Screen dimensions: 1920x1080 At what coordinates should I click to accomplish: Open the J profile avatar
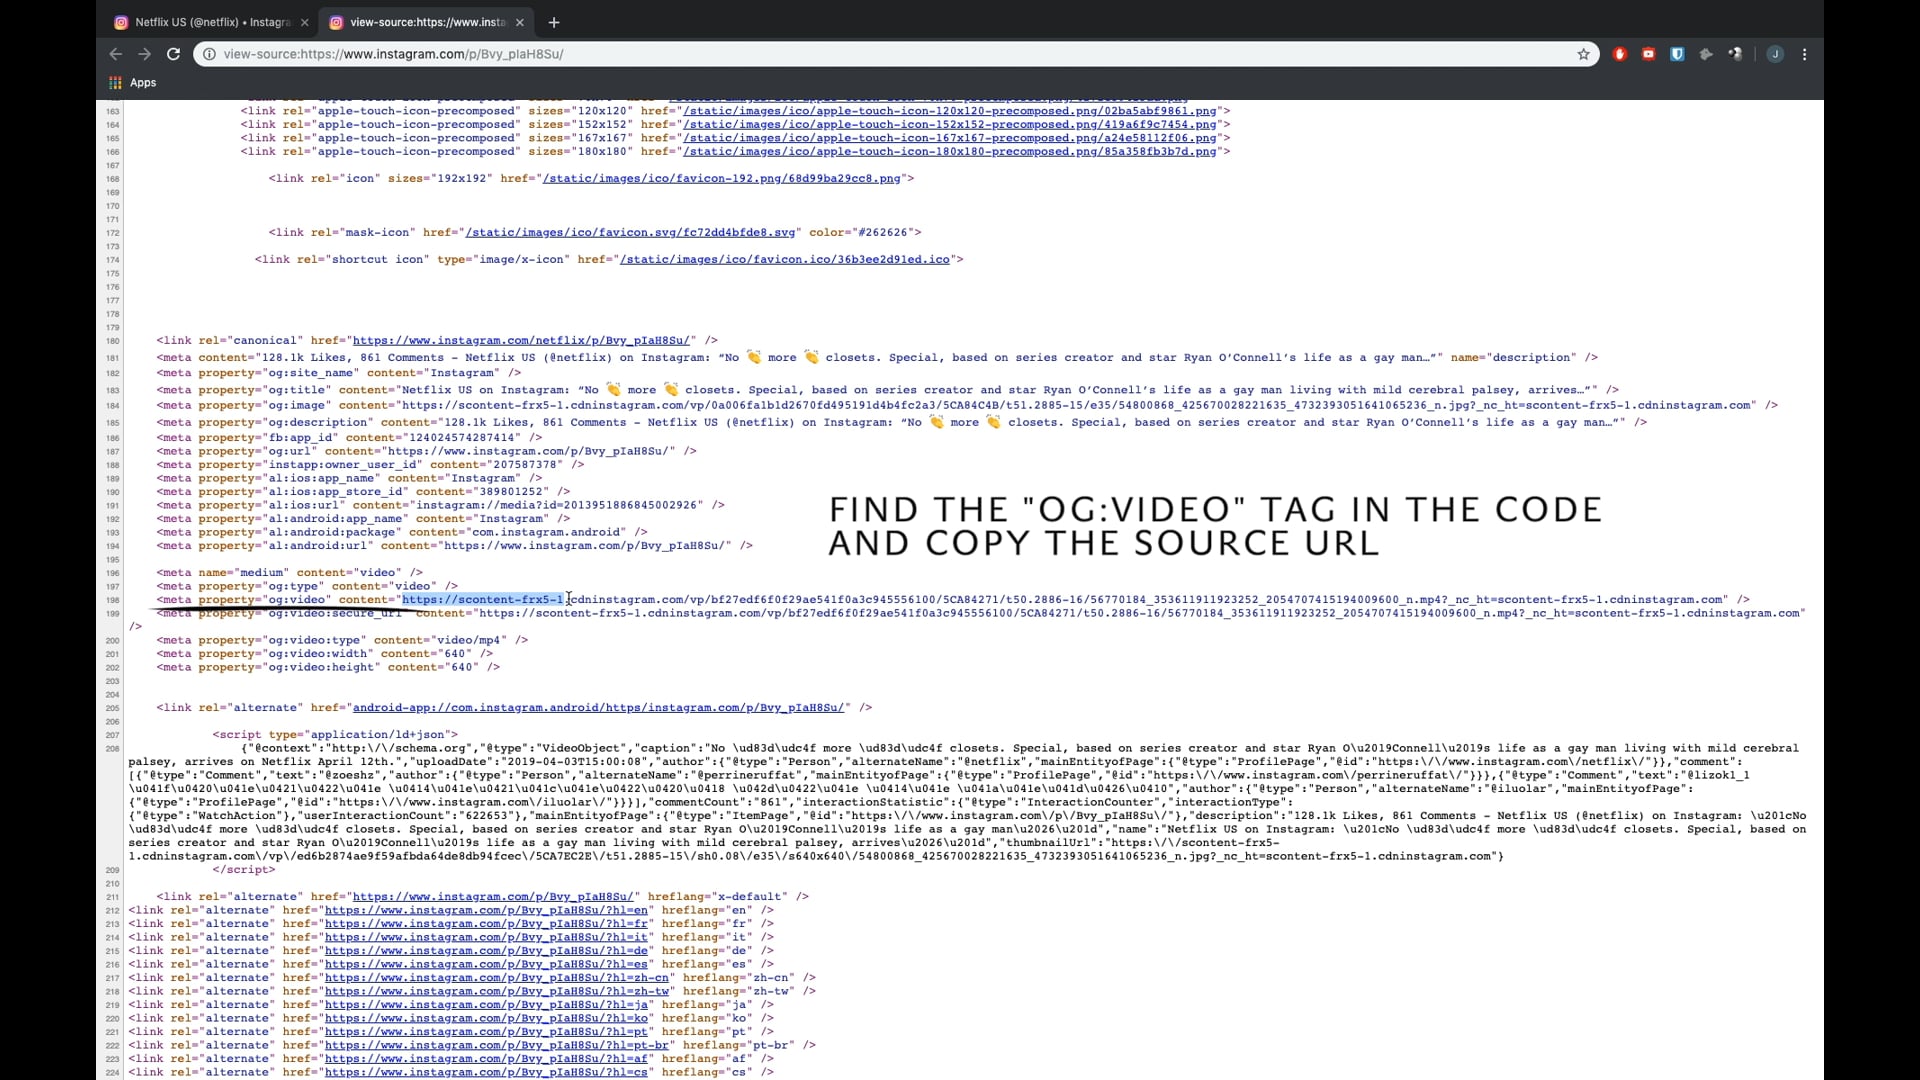1775,54
